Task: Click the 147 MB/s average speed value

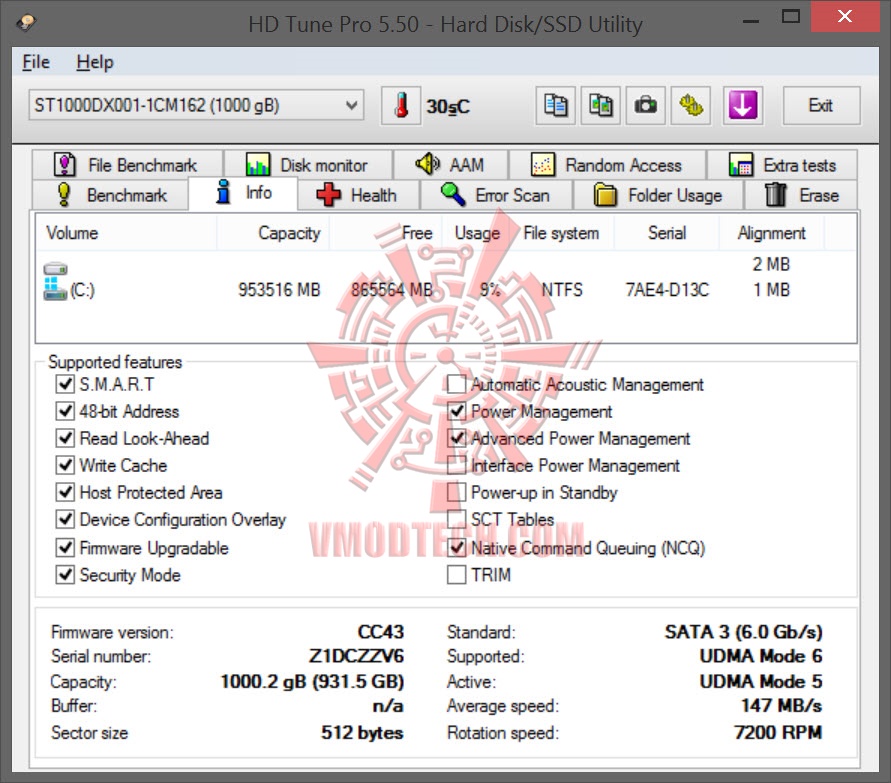Action: click(x=781, y=706)
